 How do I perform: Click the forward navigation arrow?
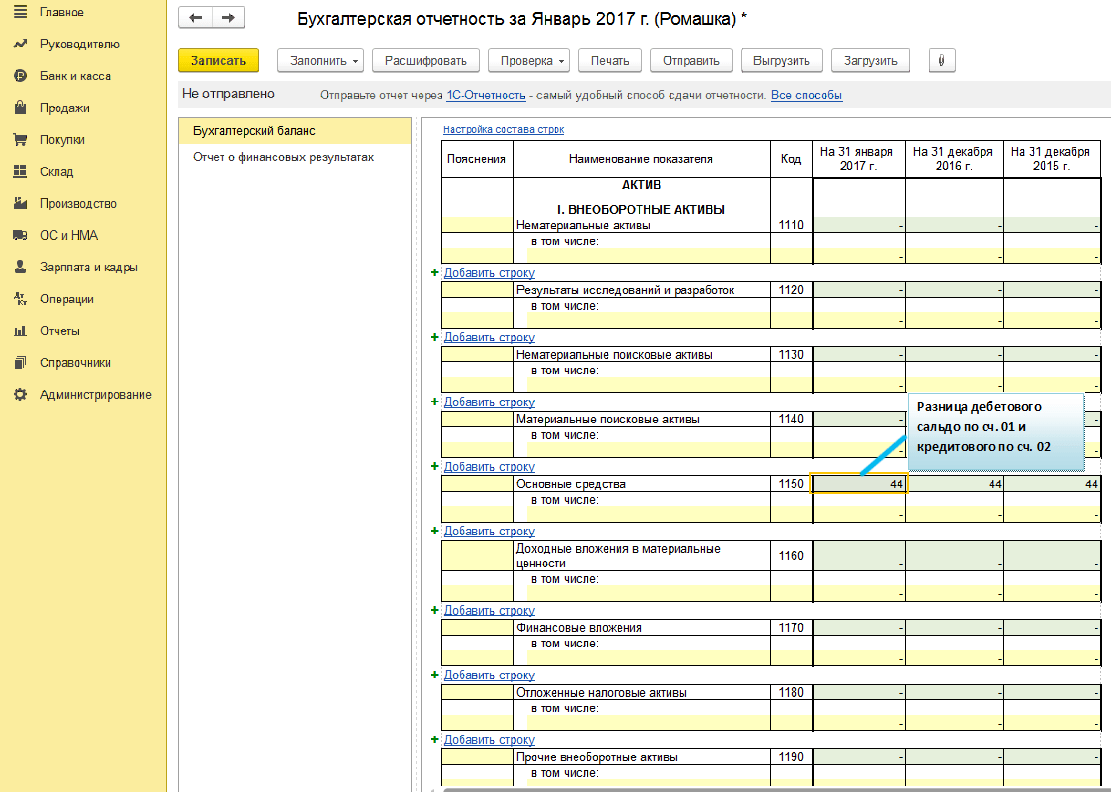click(228, 18)
